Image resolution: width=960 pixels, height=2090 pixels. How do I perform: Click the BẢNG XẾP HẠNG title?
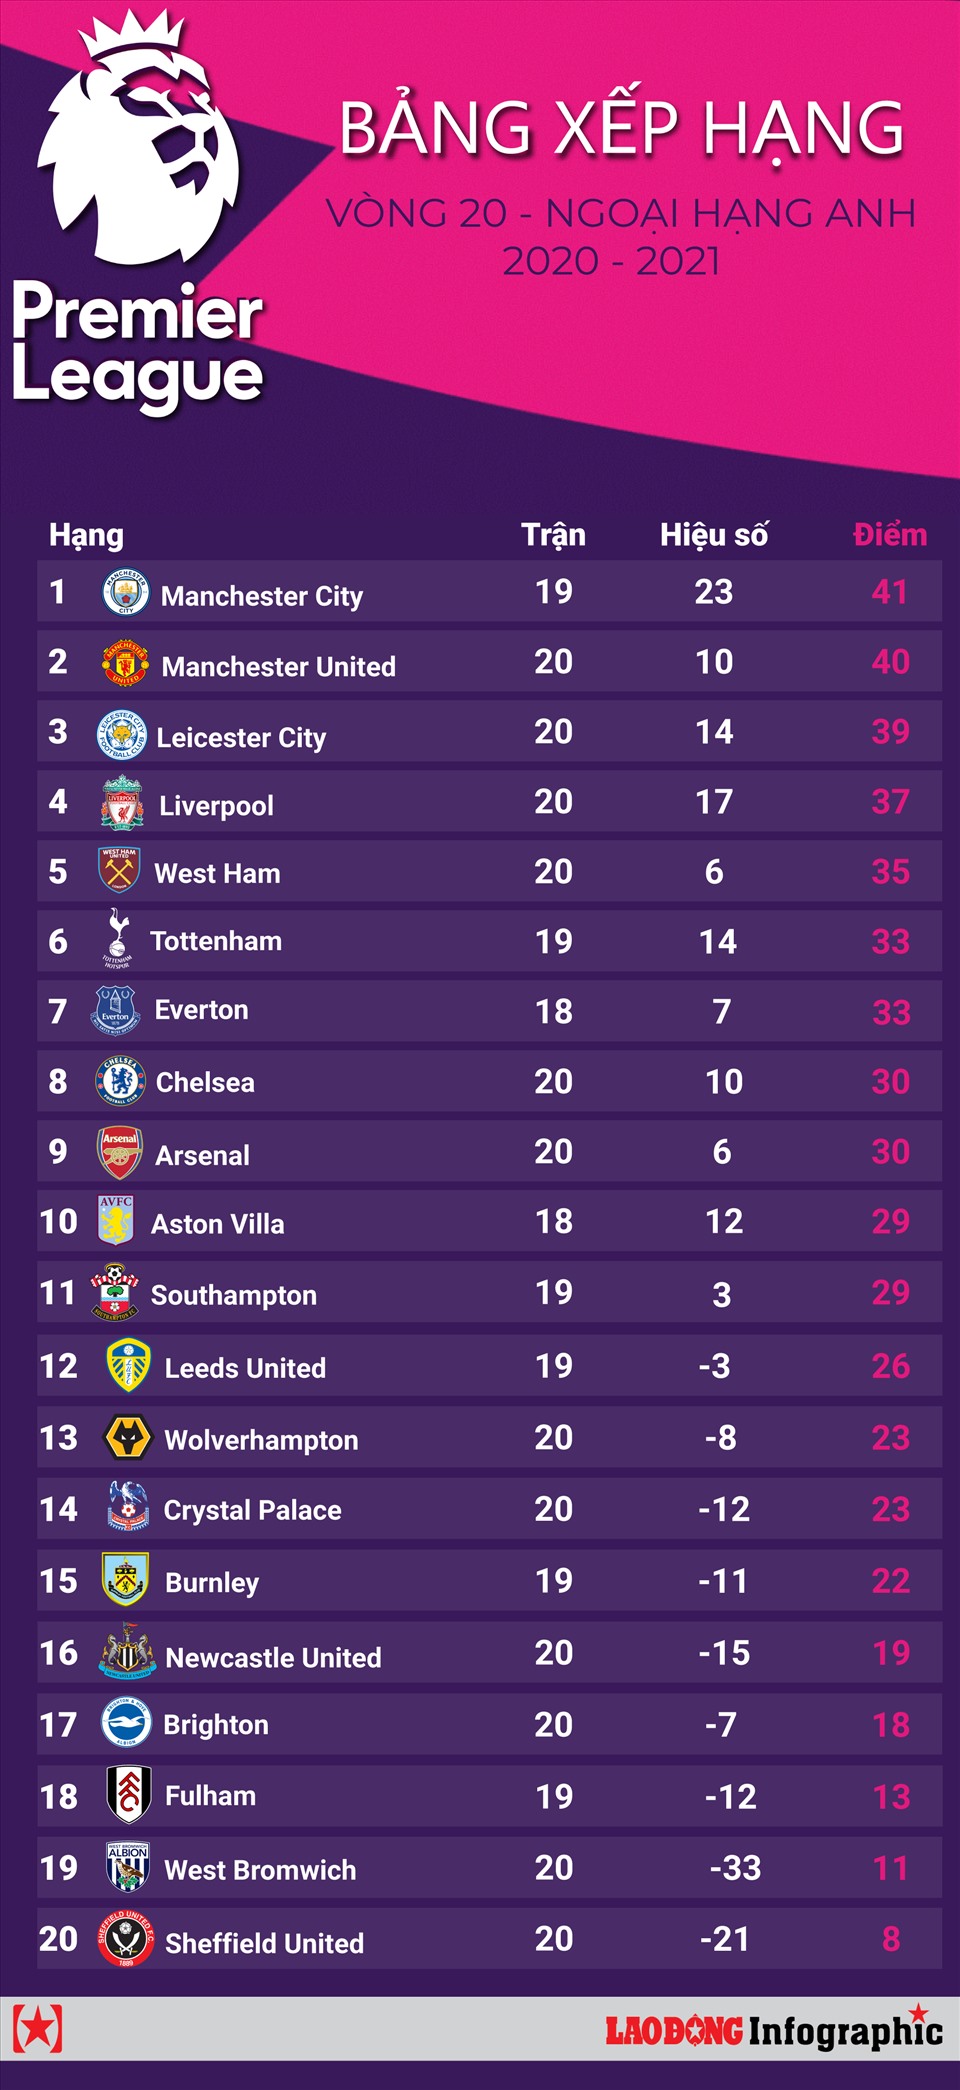pyautogui.click(x=621, y=129)
